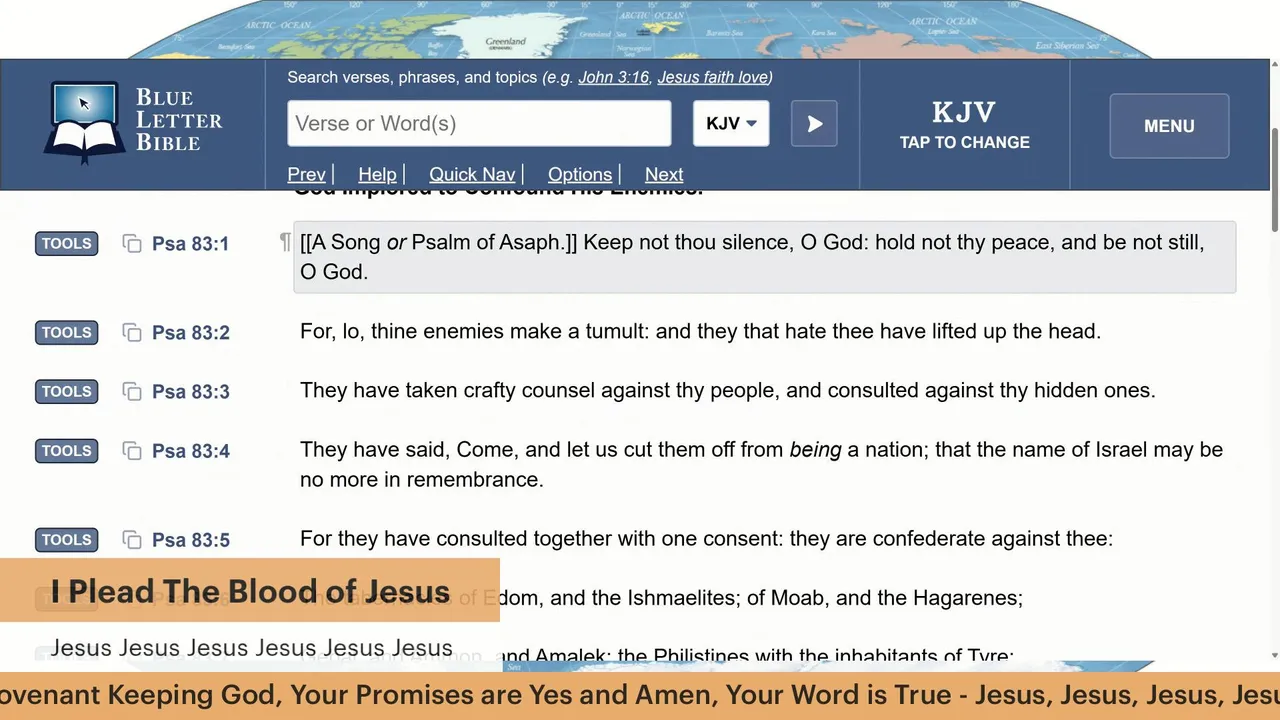Open the Blue Letter Bible logo
The image size is (1280, 720).
pos(133,124)
